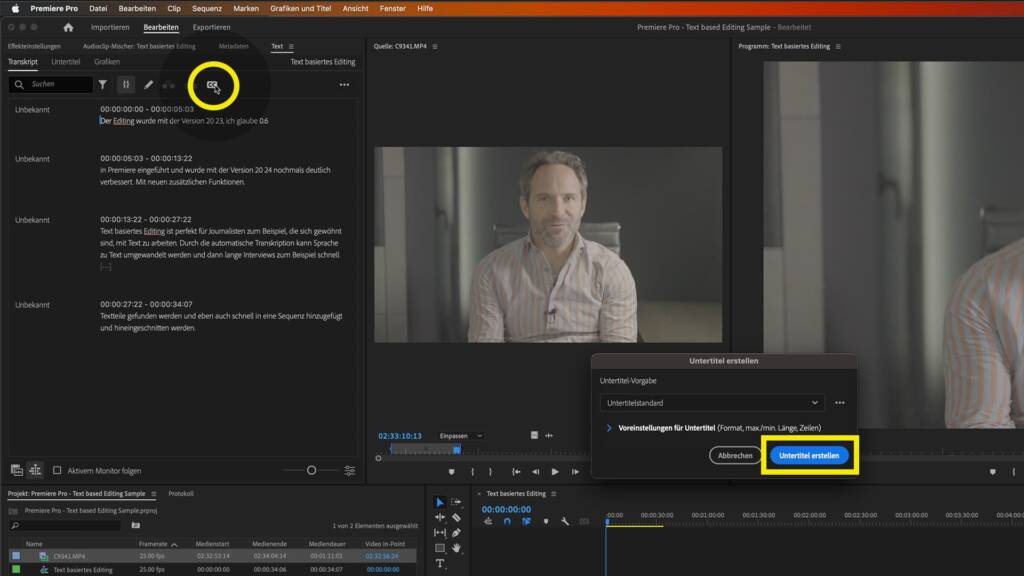Click the Abbrechen button

click(x=735, y=455)
